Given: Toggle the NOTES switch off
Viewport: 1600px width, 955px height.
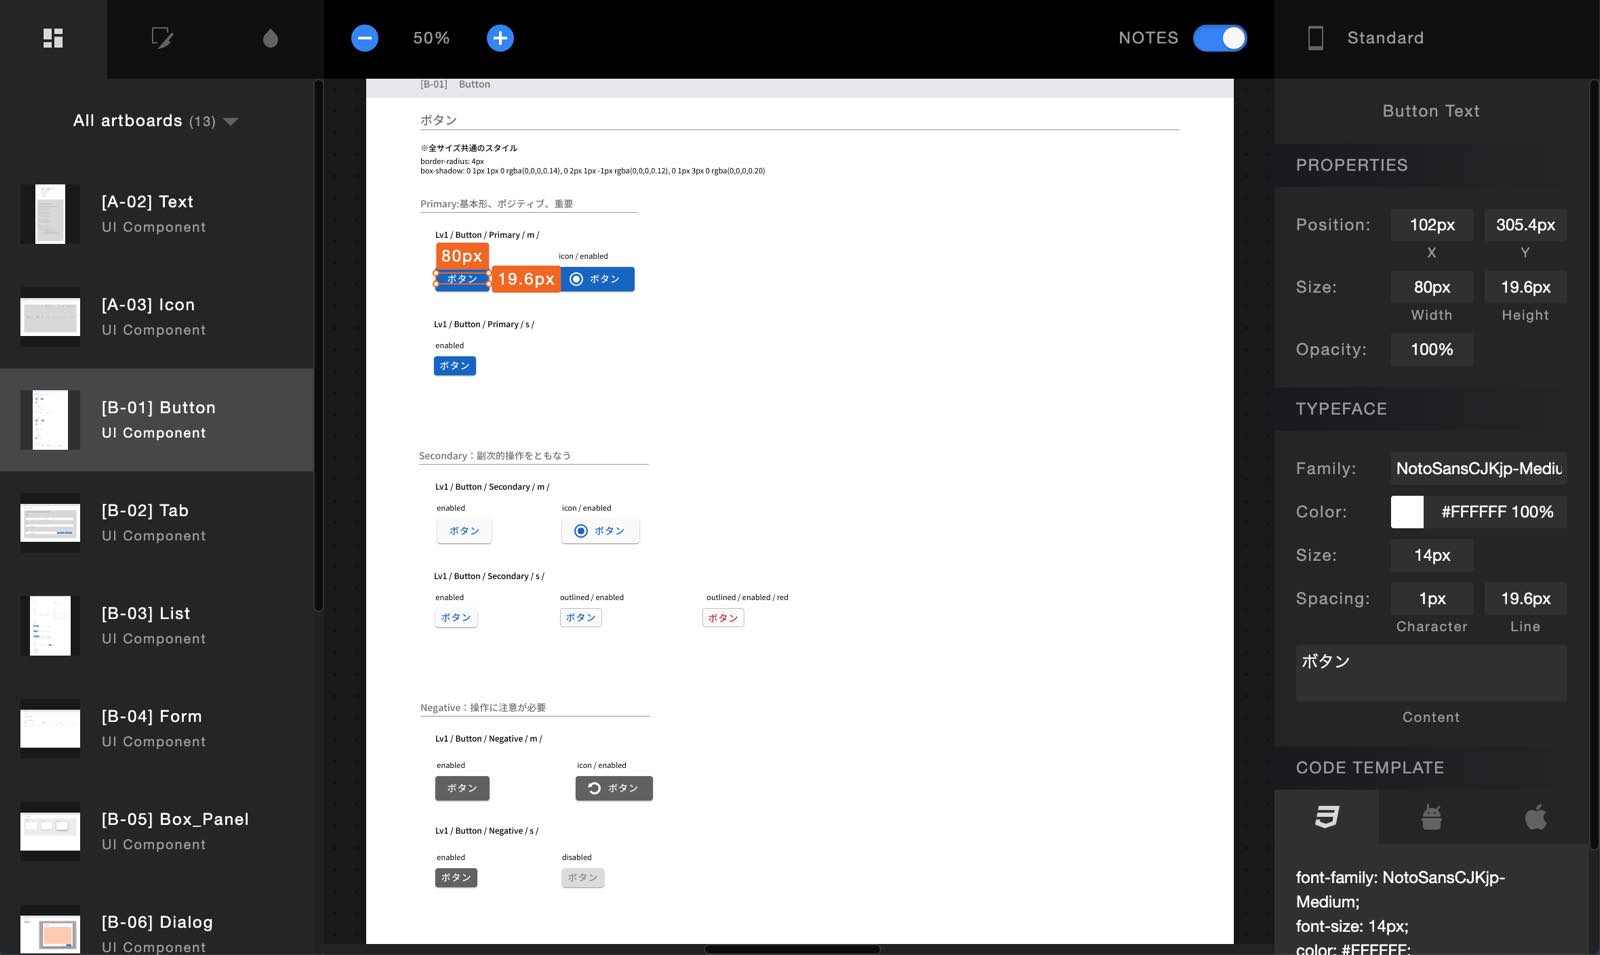Looking at the screenshot, I should coord(1219,38).
